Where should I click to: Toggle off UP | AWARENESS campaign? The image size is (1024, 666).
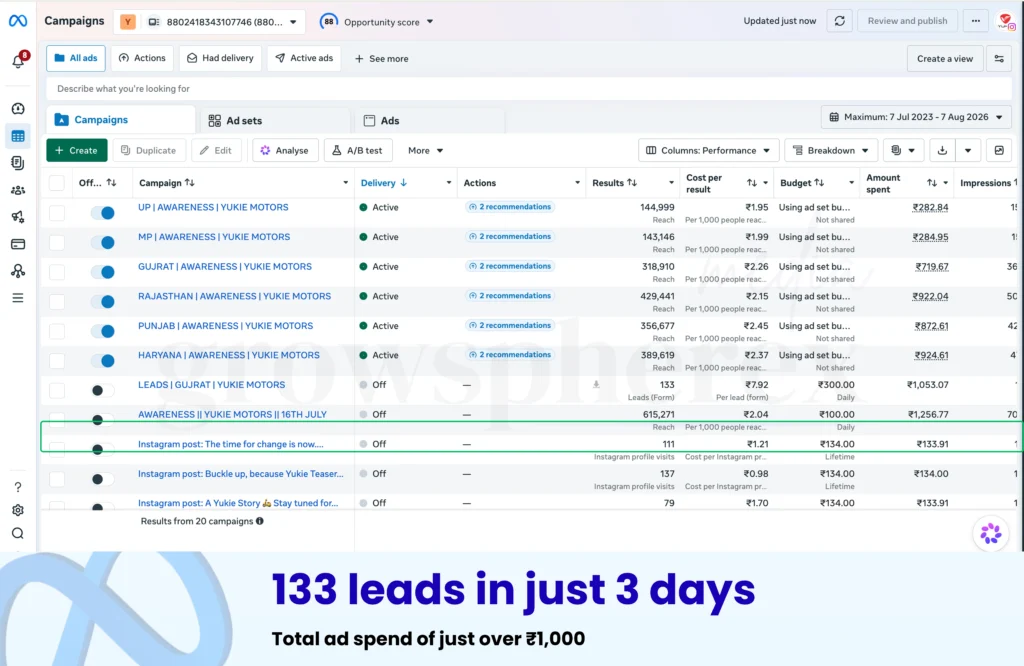(x=103, y=213)
